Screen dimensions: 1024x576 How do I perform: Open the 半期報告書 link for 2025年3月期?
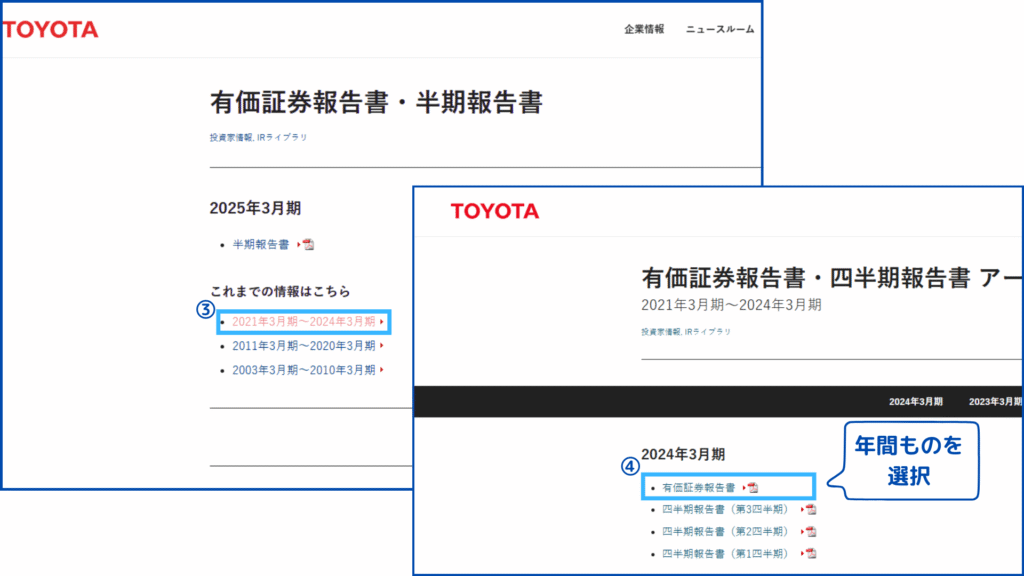(x=261, y=244)
